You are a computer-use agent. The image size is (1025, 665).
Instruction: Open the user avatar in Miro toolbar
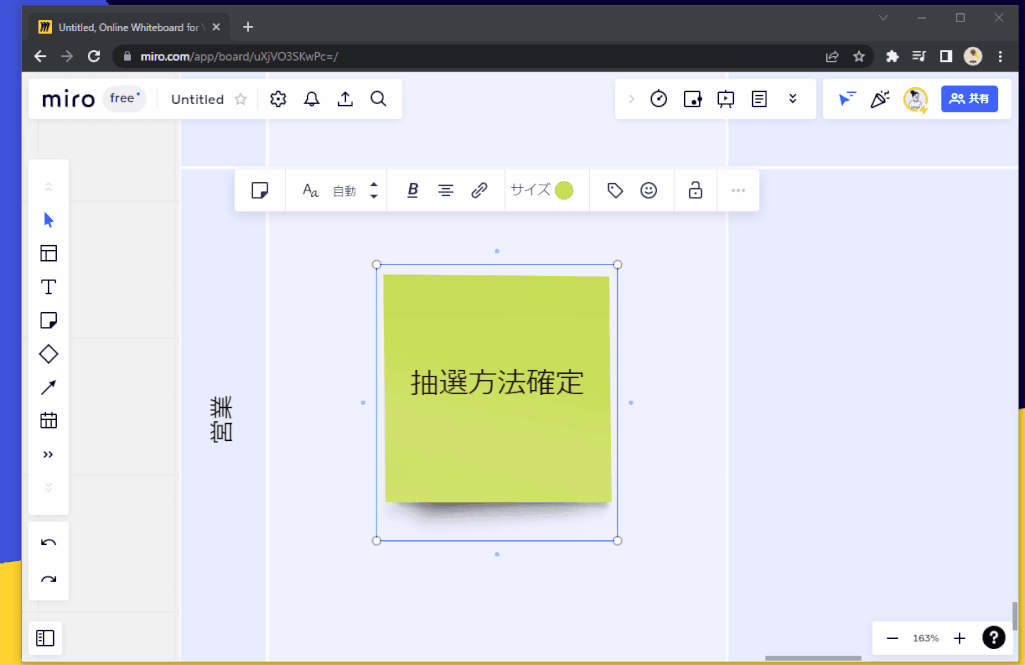click(x=915, y=99)
